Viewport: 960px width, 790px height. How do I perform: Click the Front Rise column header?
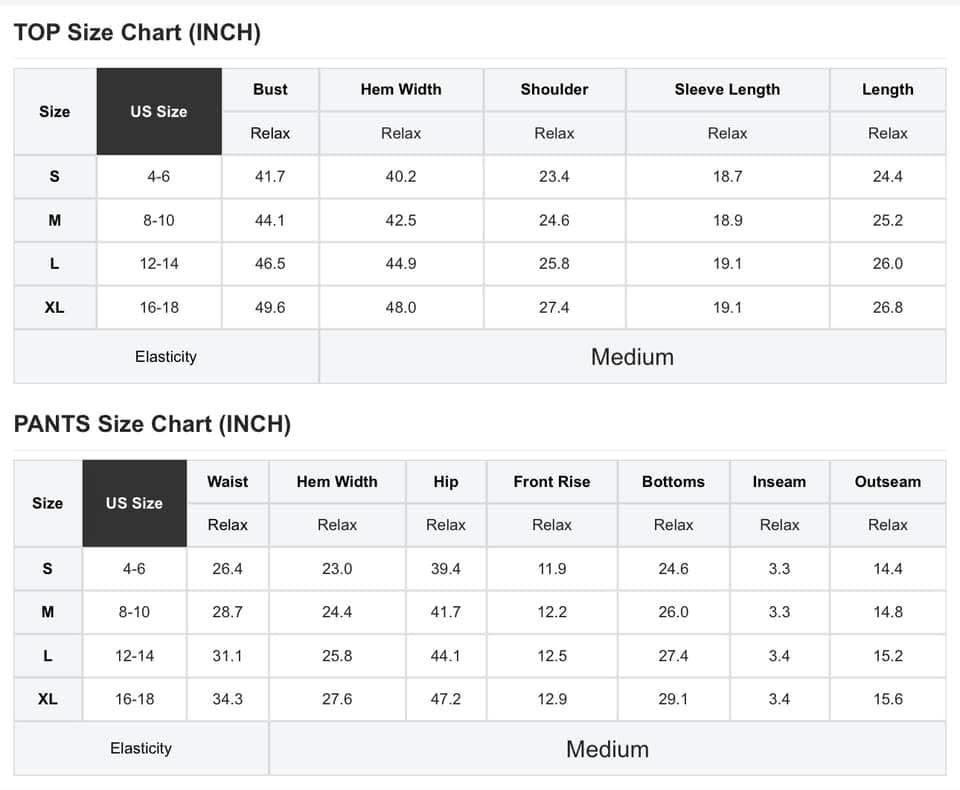552,482
